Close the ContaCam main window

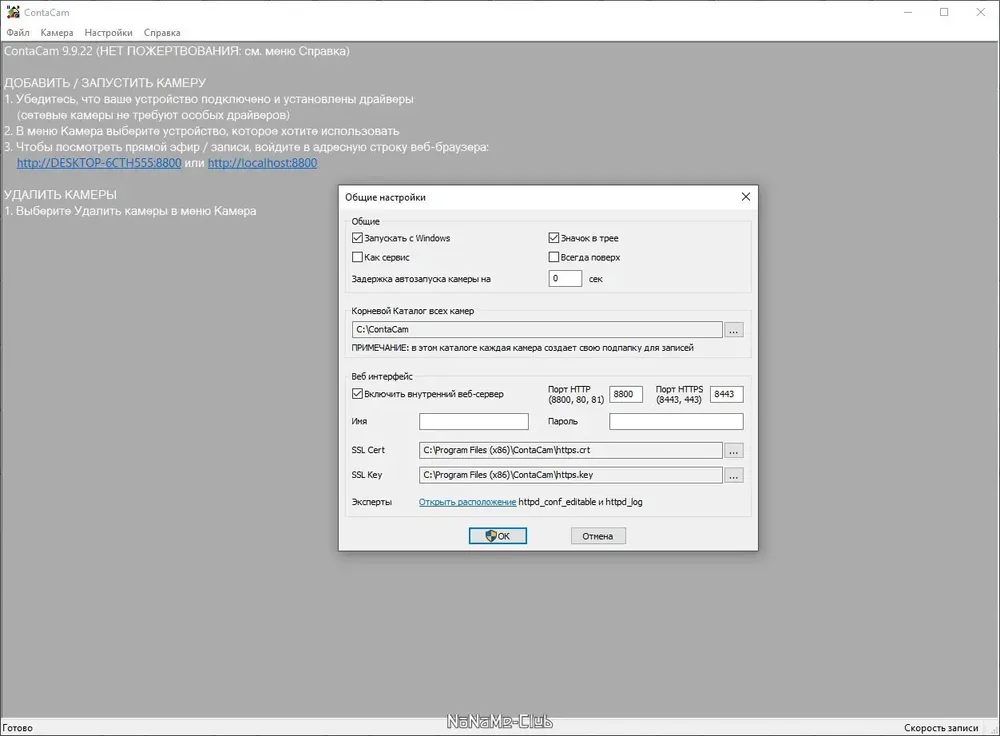click(981, 12)
